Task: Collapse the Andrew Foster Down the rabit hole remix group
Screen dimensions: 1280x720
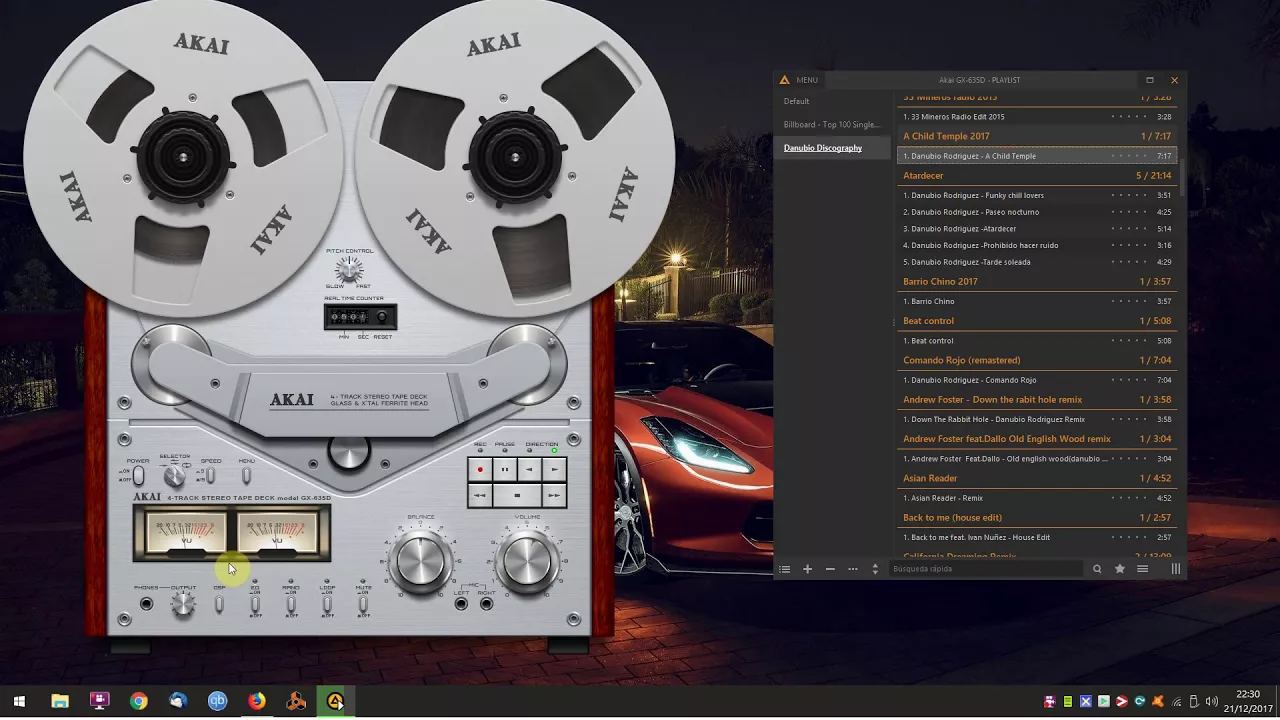Action: coord(1037,399)
